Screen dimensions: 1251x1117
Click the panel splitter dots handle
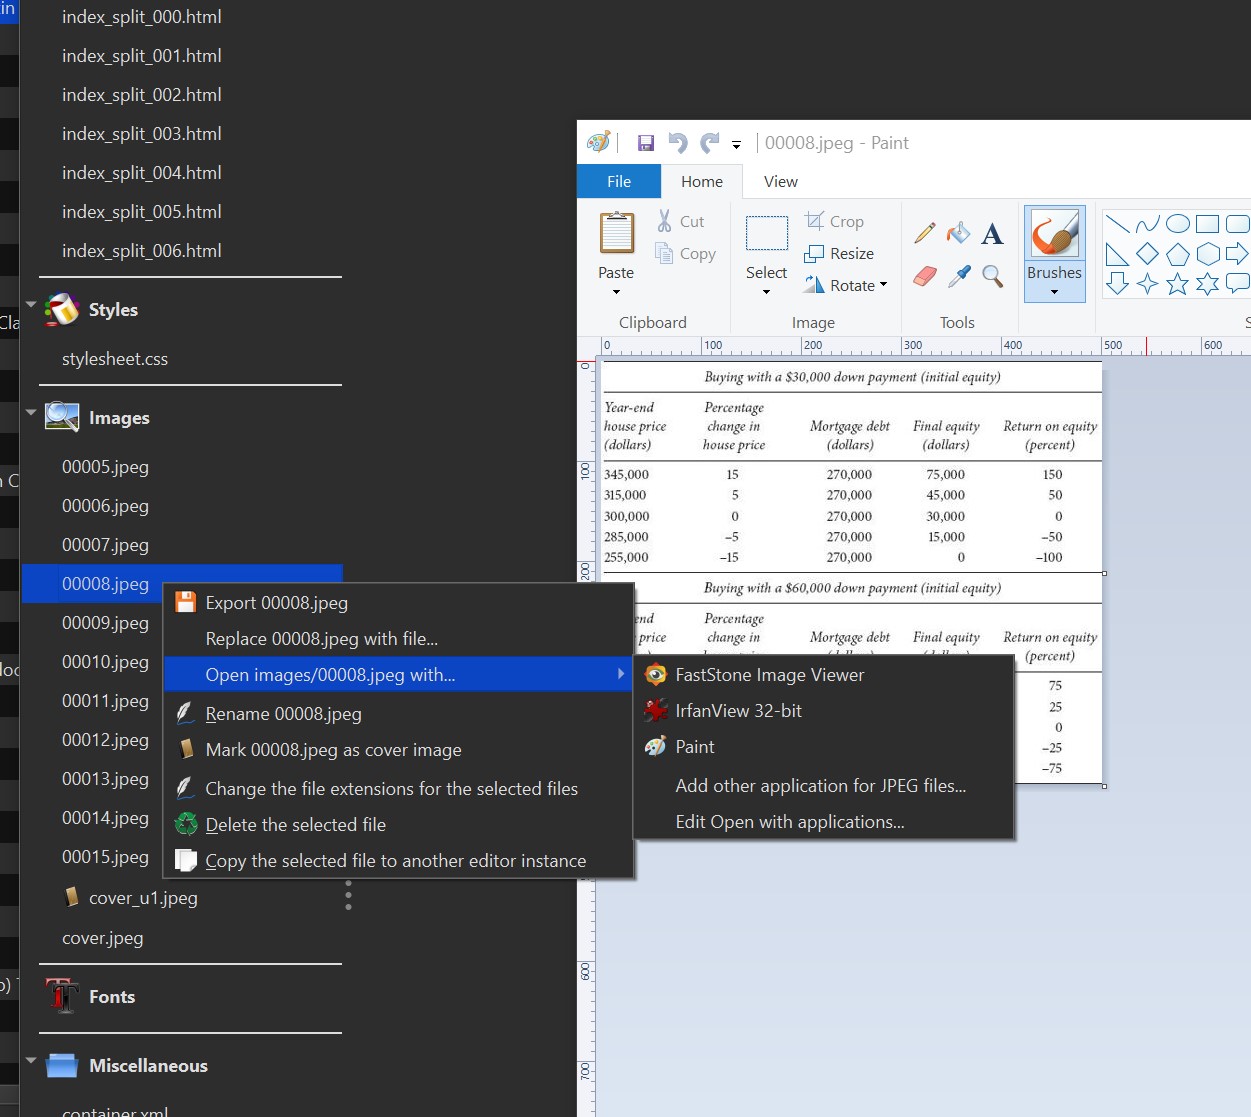(x=348, y=895)
